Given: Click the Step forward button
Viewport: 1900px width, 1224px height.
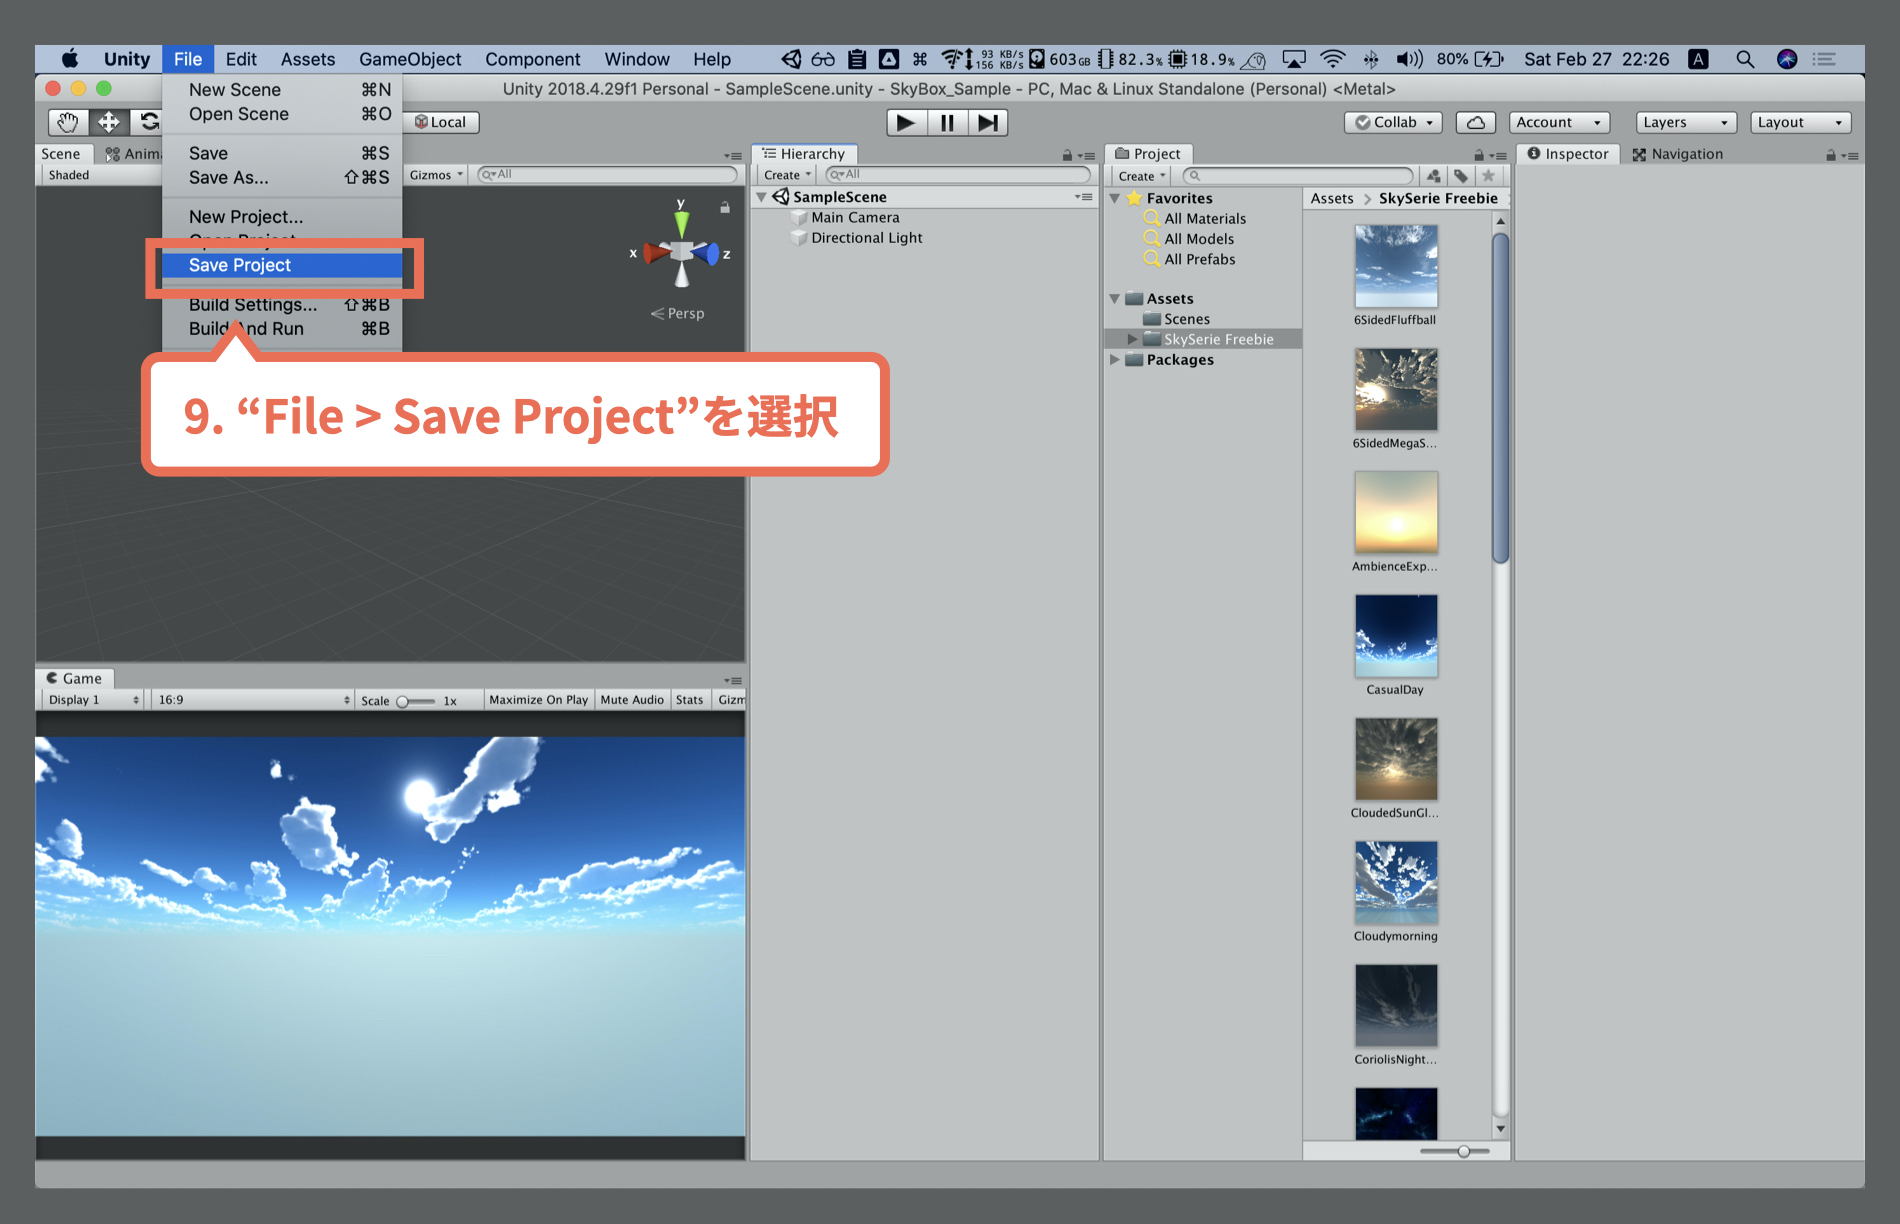Looking at the screenshot, I should pyautogui.click(x=987, y=122).
